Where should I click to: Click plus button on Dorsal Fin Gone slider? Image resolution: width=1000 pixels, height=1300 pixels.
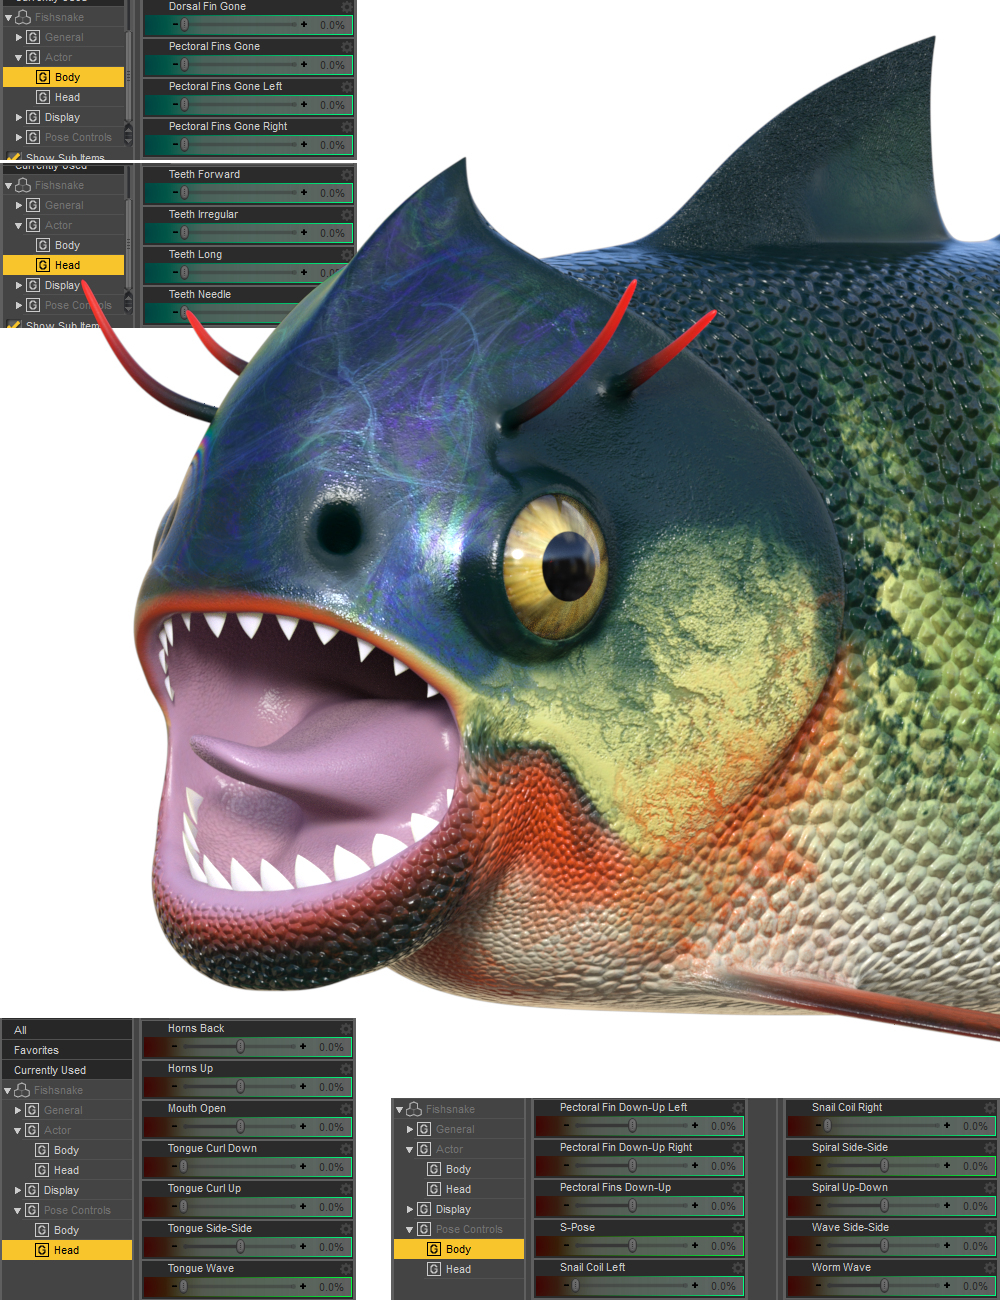[x=304, y=24]
